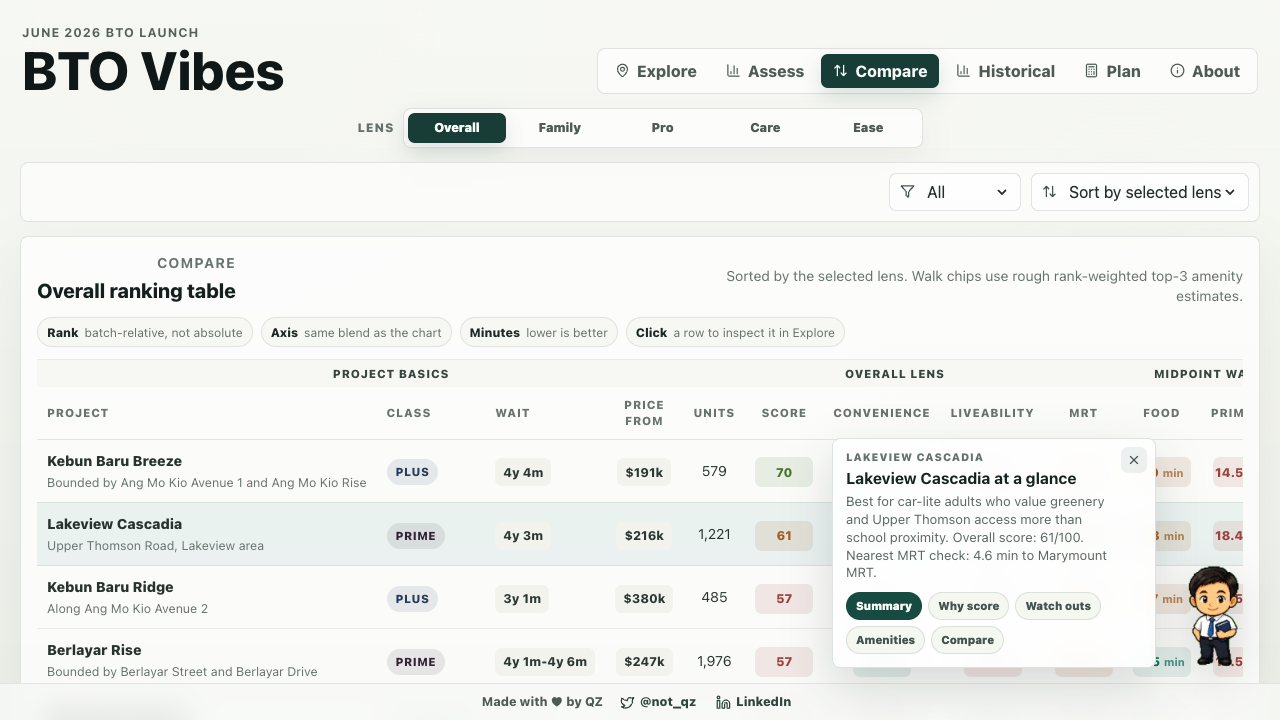Select the Lakeview Cascadia project row
Screen dimensions: 1280x720
(640, 534)
